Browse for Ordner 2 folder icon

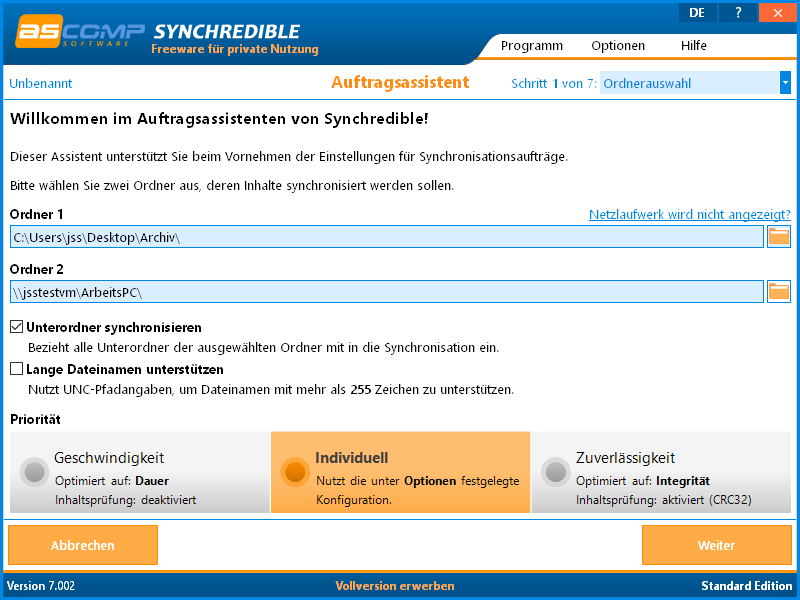[x=779, y=291]
